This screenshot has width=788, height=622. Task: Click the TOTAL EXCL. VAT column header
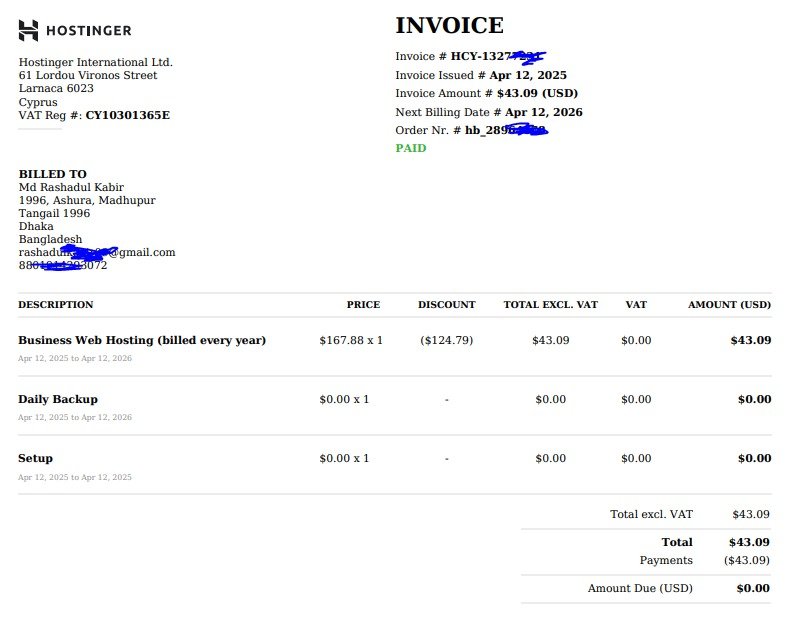[551, 305]
